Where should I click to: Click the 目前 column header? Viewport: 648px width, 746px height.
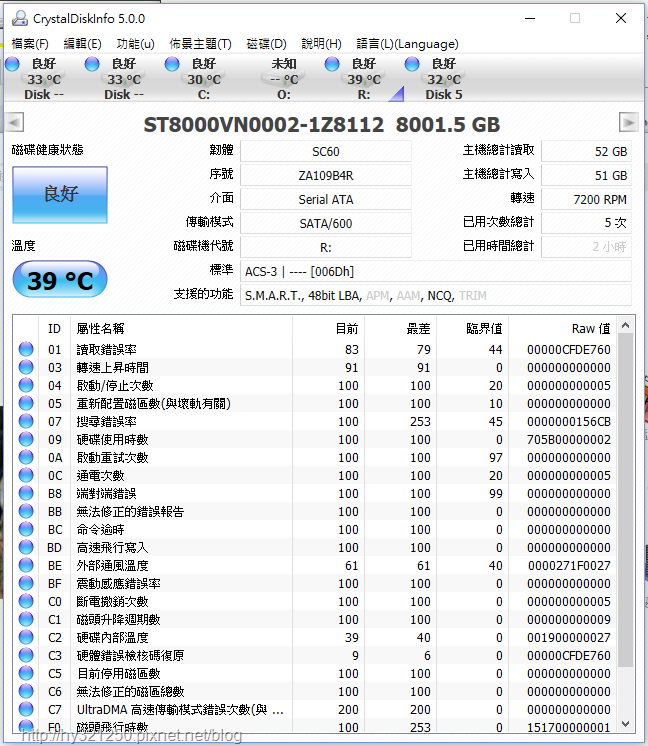pyautogui.click(x=328, y=329)
